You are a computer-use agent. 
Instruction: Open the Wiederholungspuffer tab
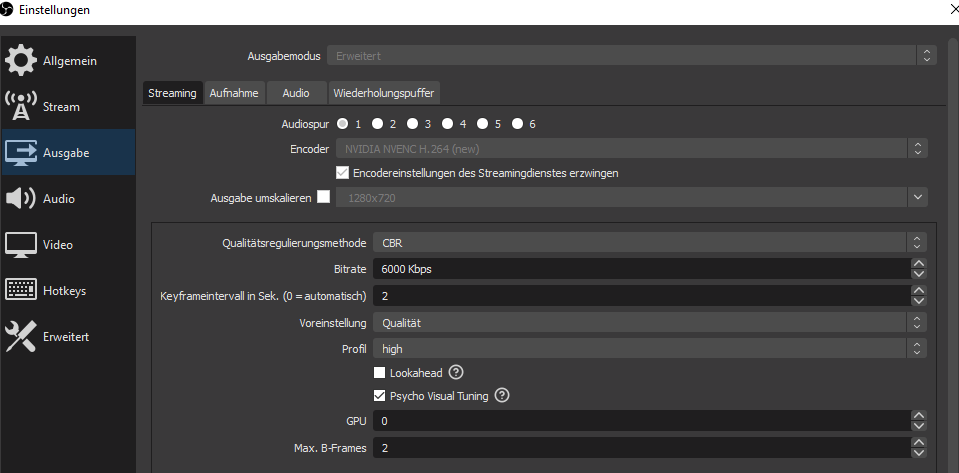[x=385, y=93]
